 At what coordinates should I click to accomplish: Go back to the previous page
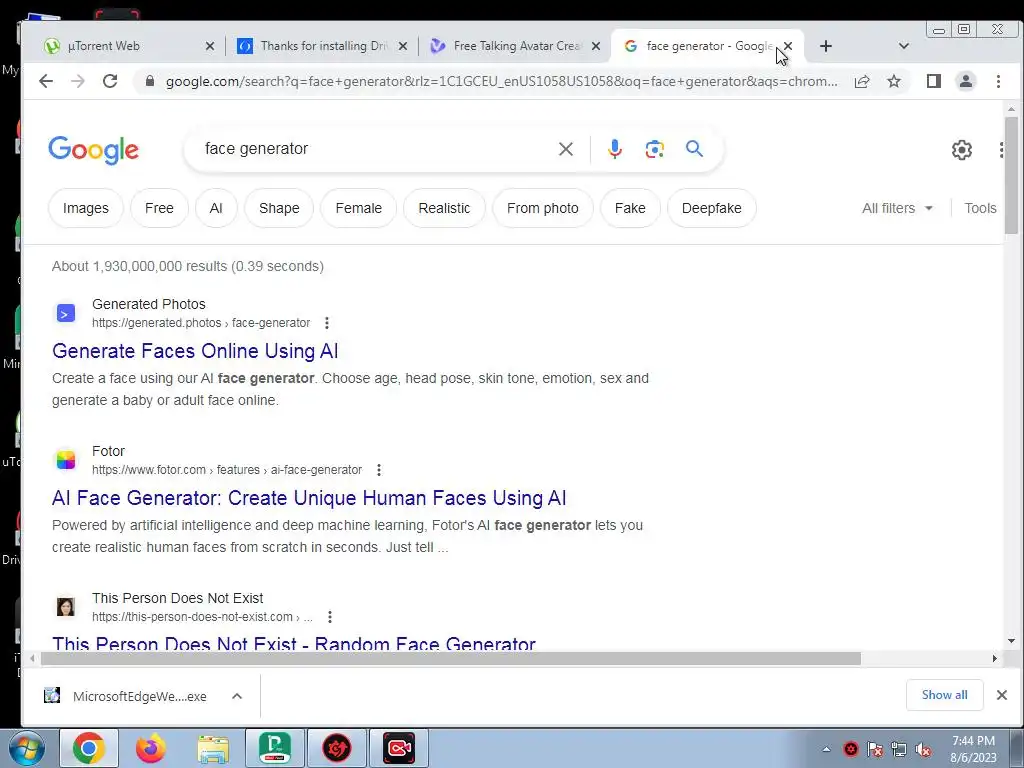click(x=46, y=81)
